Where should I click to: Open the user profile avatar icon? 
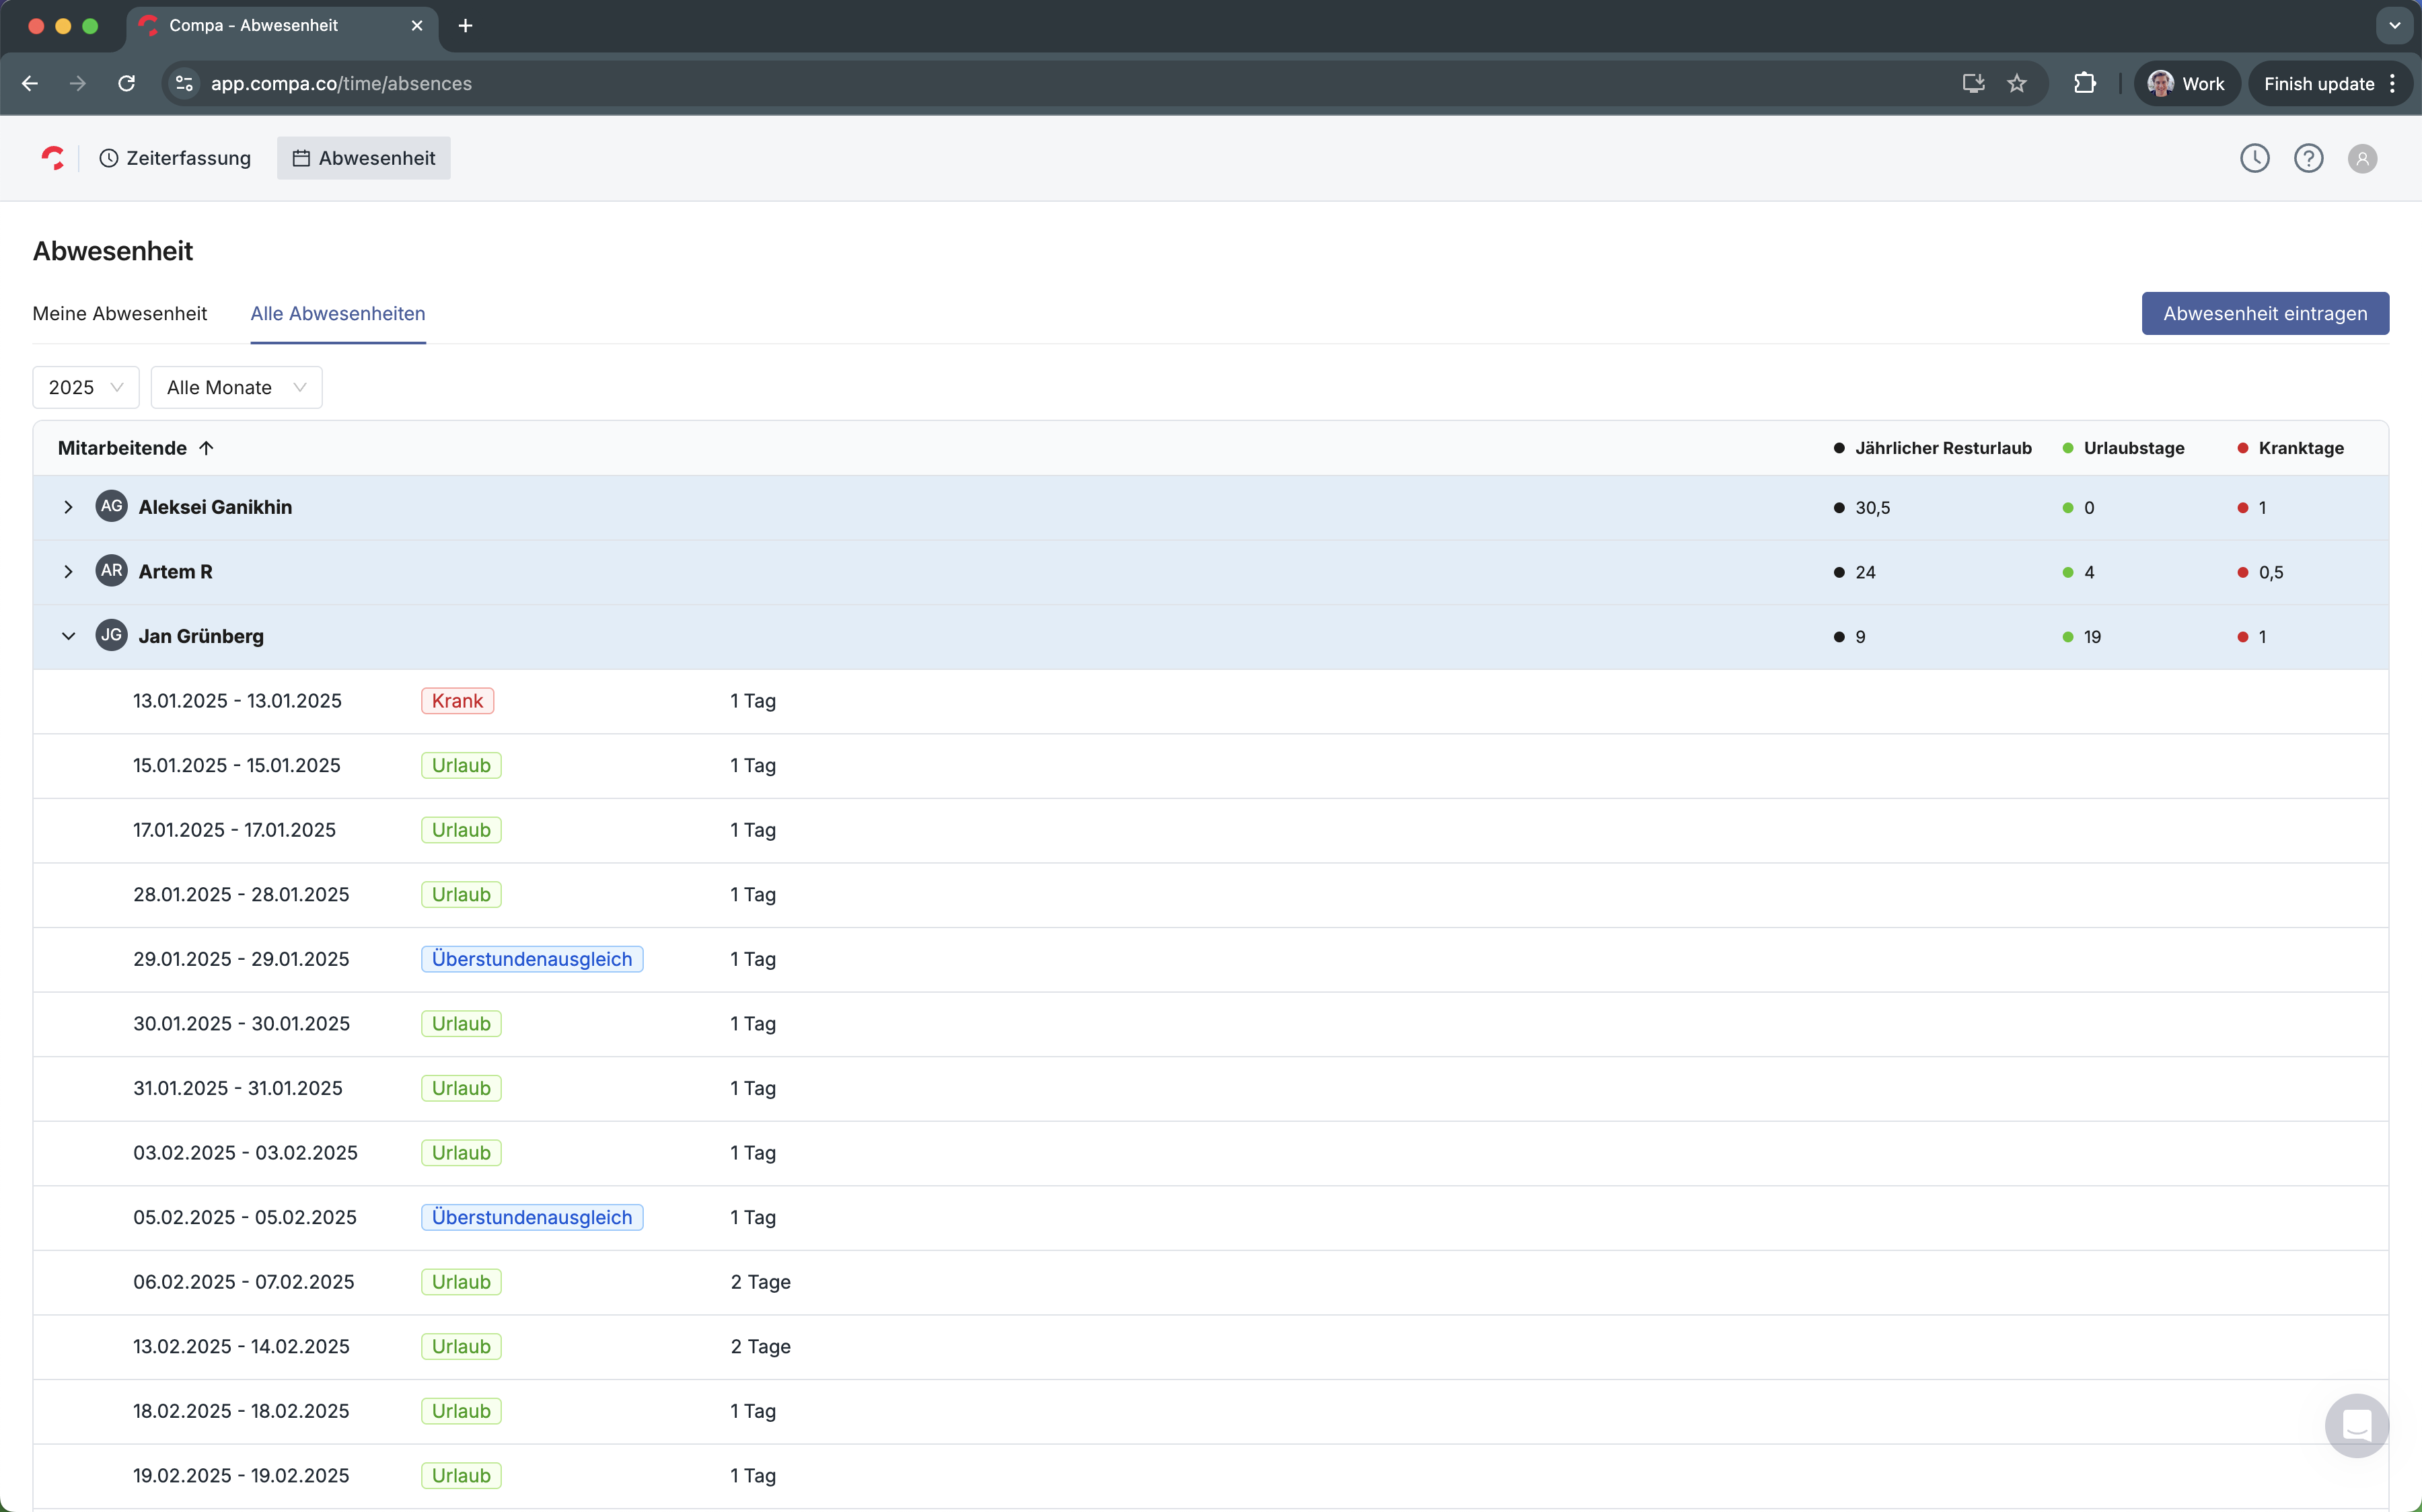pyautogui.click(x=2362, y=159)
